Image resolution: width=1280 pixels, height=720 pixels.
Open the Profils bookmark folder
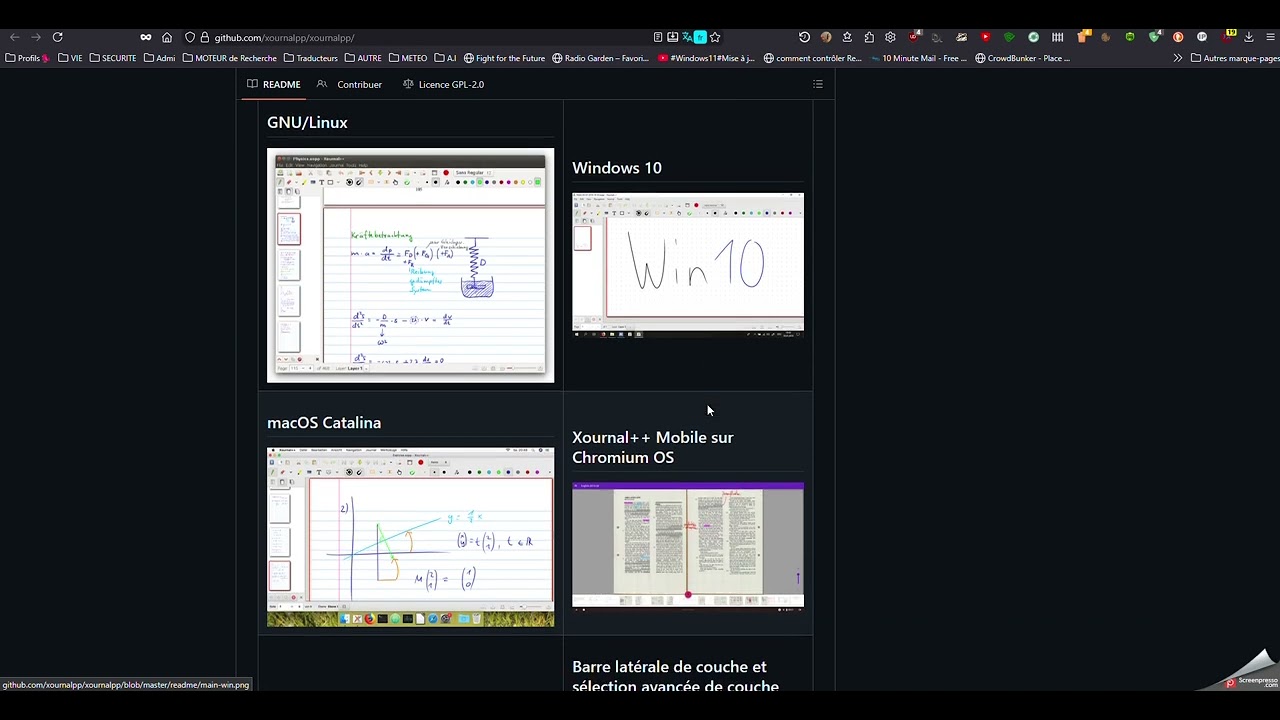[x=26, y=58]
